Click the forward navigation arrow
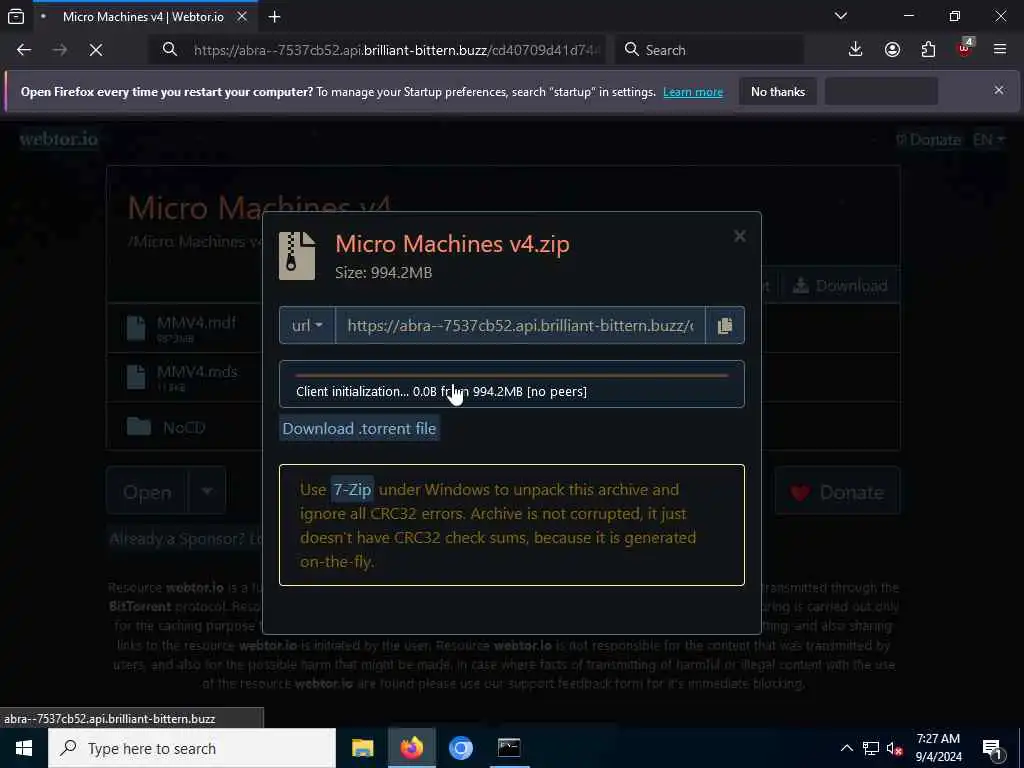Screen dimensions: 1024x768 (x=60, y=50)
